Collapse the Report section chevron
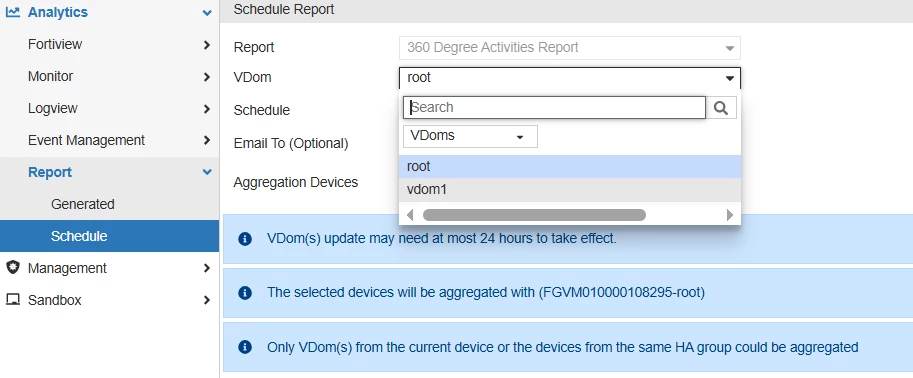Viewport: 913px width, 378px height. click(207, 172)
